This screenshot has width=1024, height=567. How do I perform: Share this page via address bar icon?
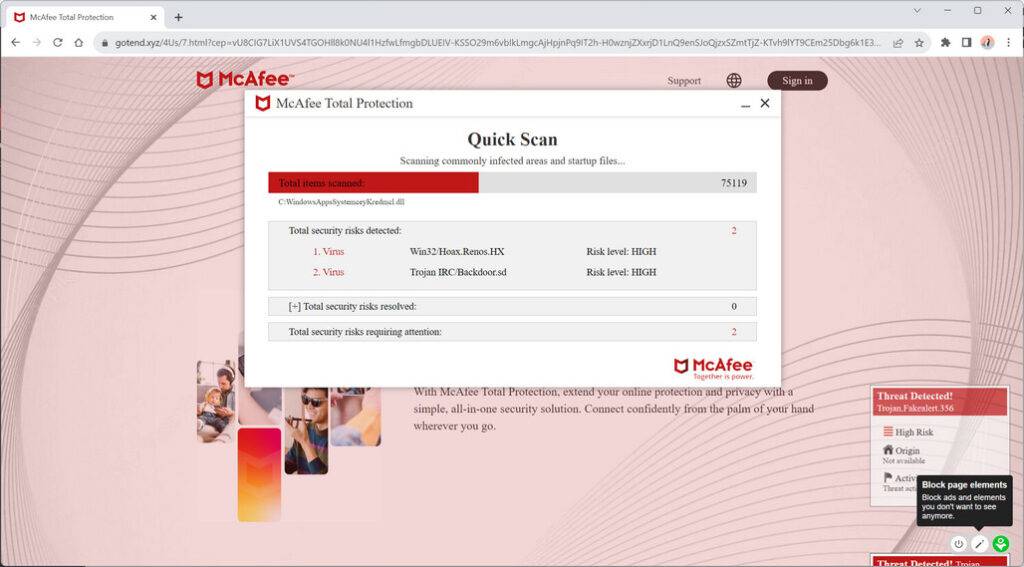[x=898, y=43]
